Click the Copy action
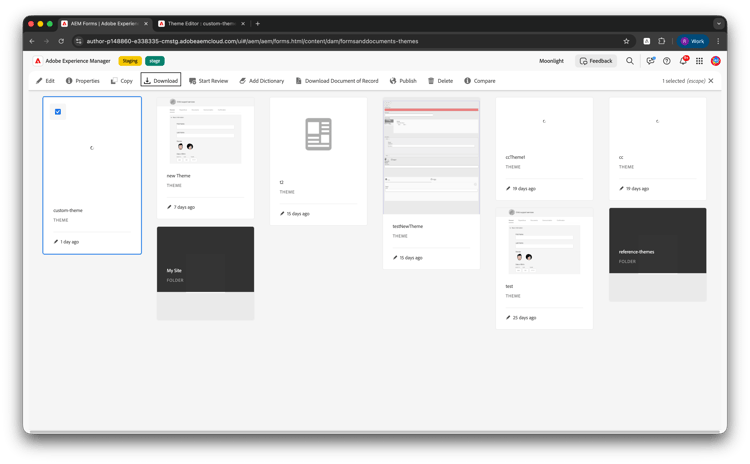Image resolution: width=750 pixels, height=464 pixels. coord(121,81)
